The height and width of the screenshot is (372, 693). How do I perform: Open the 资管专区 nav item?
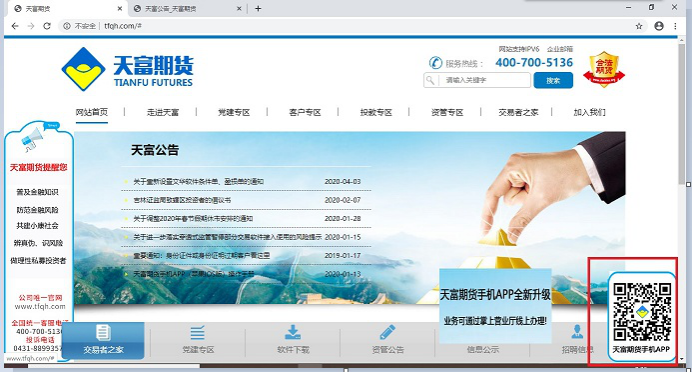447,113
